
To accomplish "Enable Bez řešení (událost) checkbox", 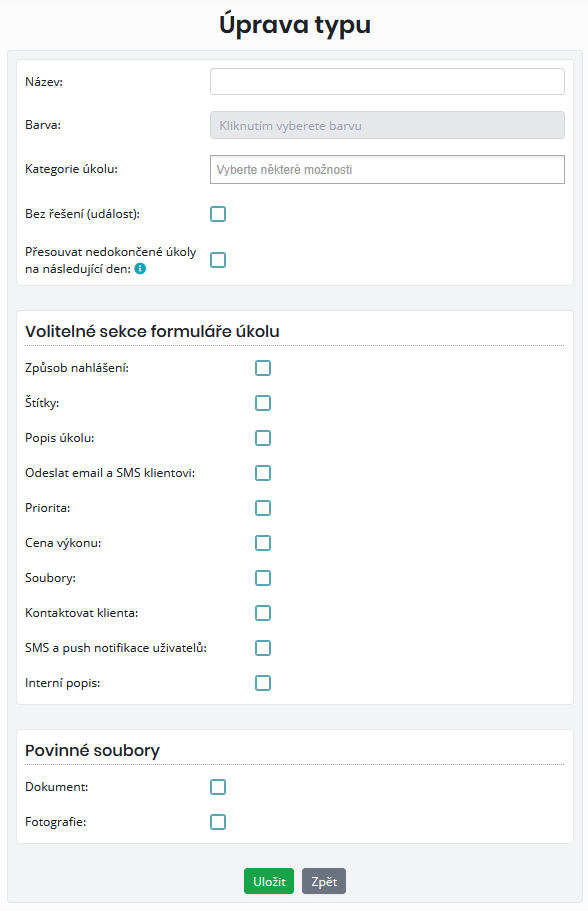I will [218, 214].
